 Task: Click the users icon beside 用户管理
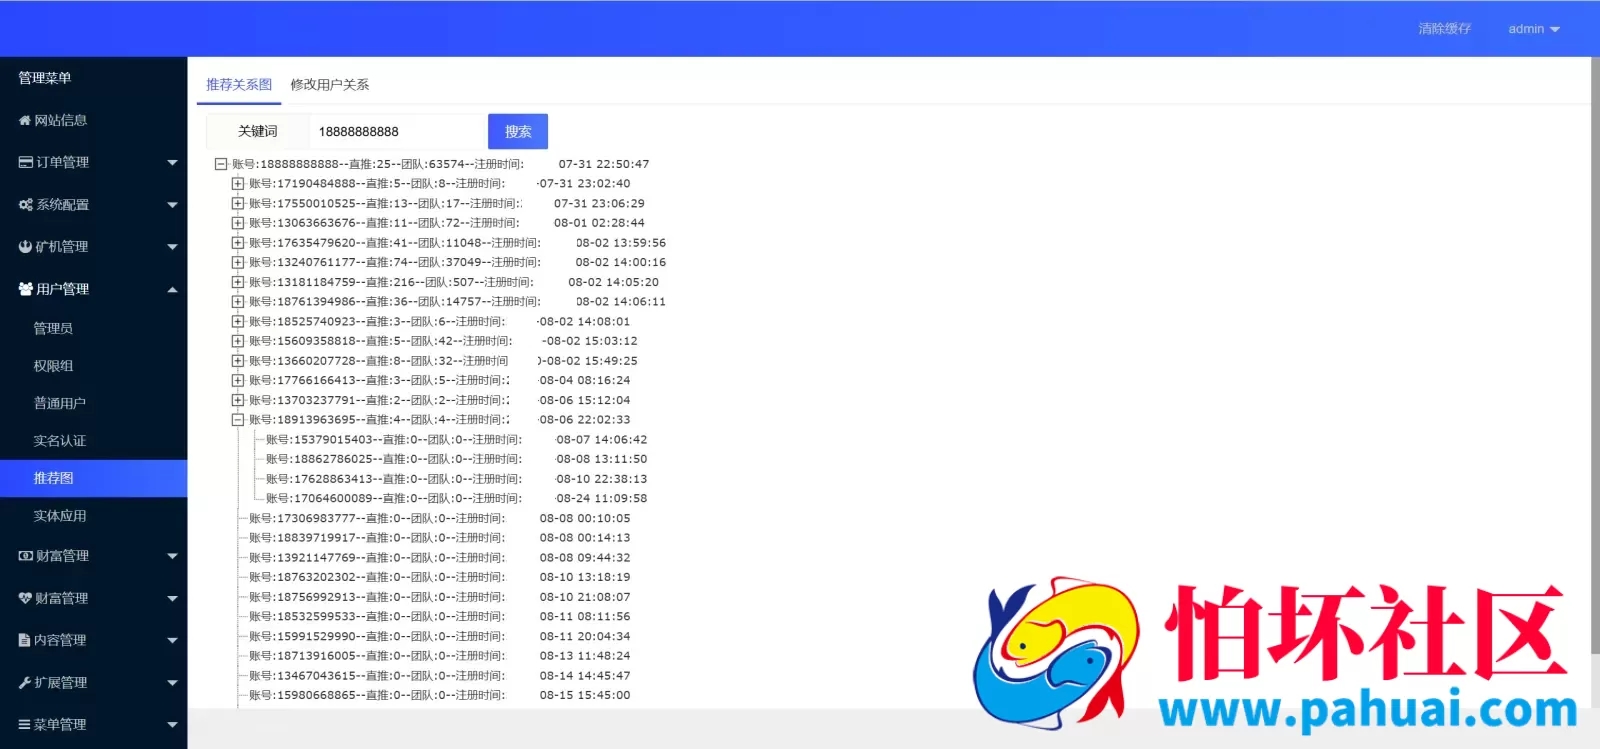26,289
